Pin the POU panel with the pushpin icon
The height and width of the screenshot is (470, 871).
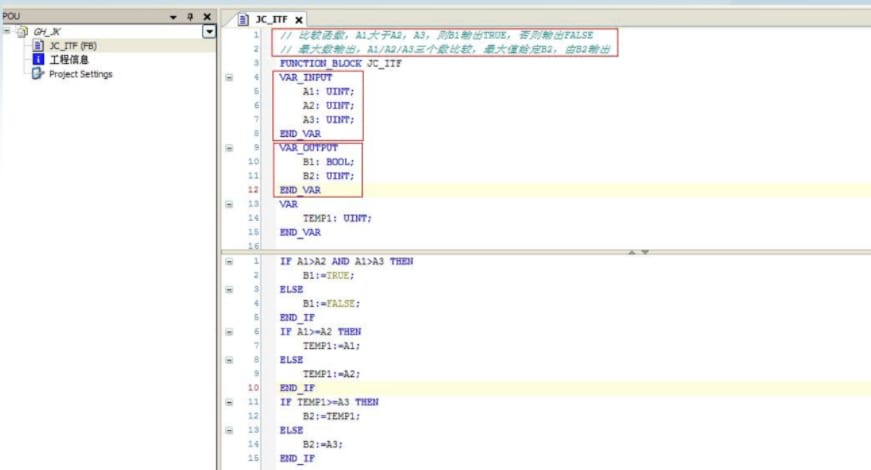(190, 17)
